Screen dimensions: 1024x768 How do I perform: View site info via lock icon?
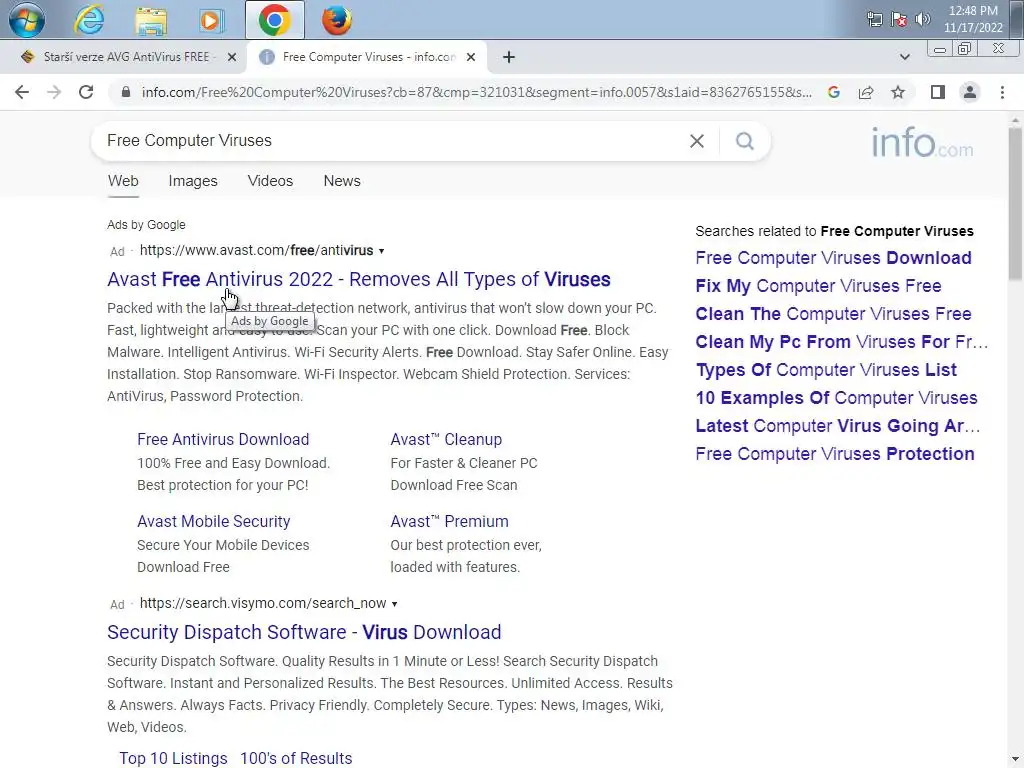[126, 92]
